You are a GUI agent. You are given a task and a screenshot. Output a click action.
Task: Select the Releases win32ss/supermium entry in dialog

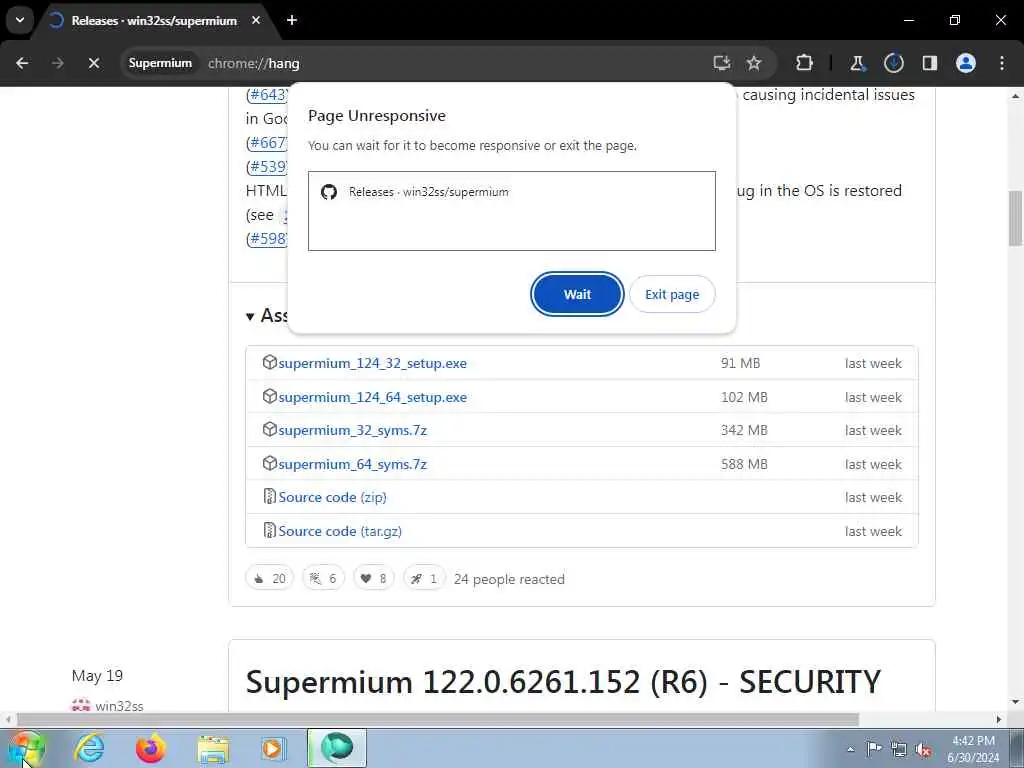coord(511,192)
